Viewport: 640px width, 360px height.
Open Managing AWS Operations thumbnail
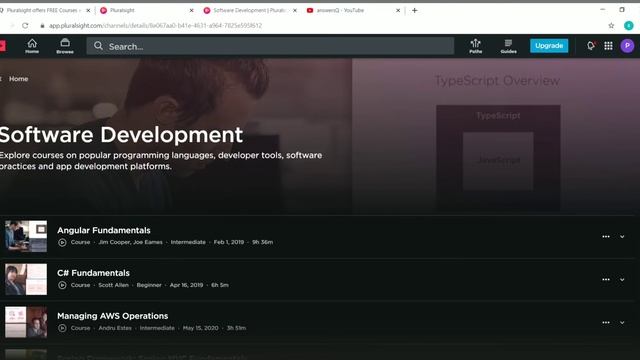pyautogui.click(x=26, y=322)
